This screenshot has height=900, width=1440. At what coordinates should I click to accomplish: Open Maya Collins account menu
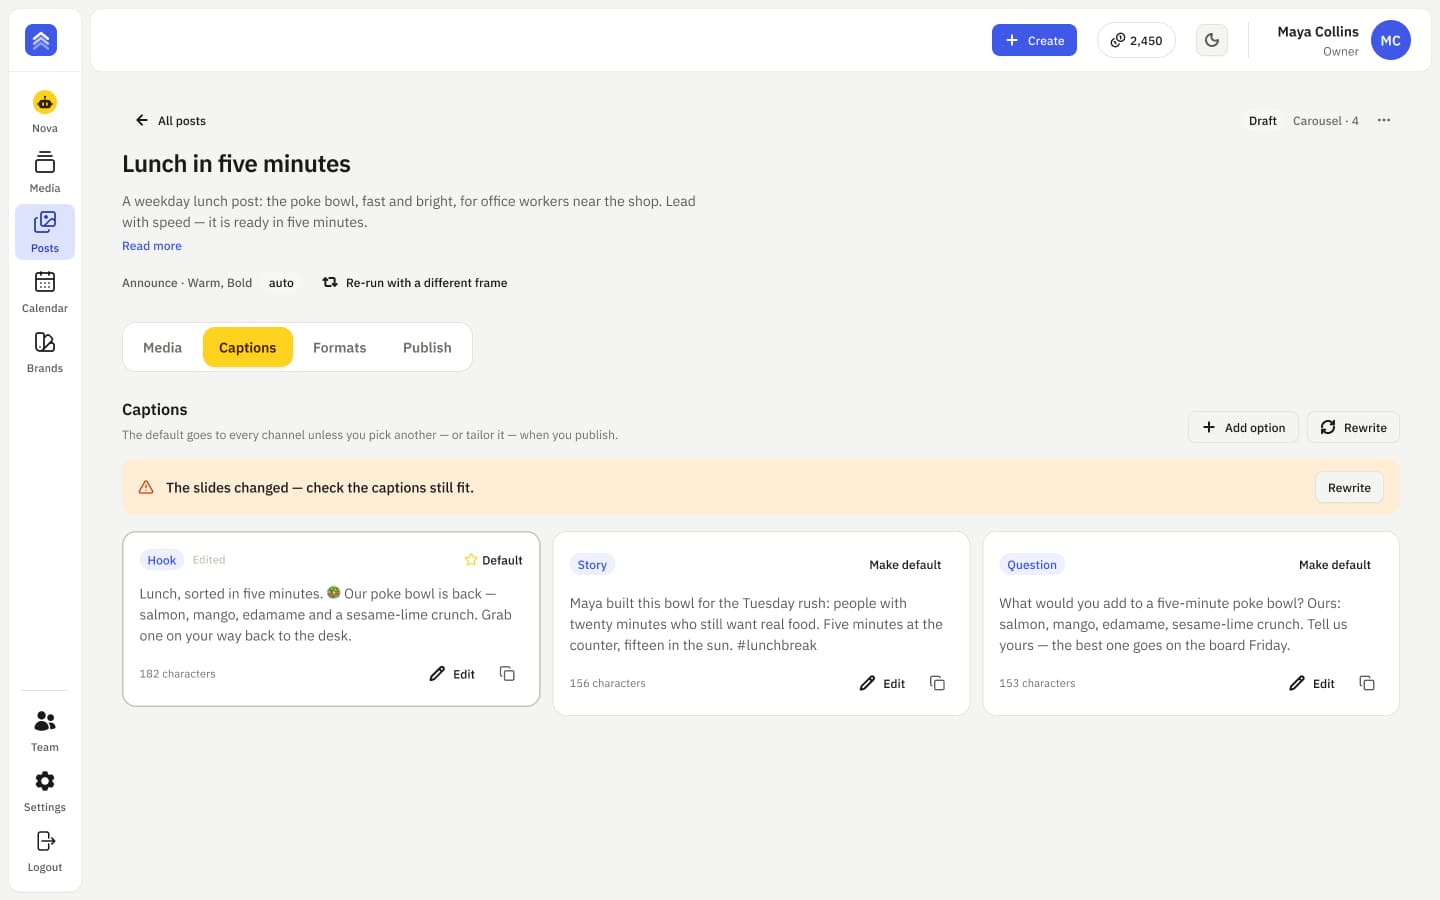pyautogui.click(x=1343, y=40)
